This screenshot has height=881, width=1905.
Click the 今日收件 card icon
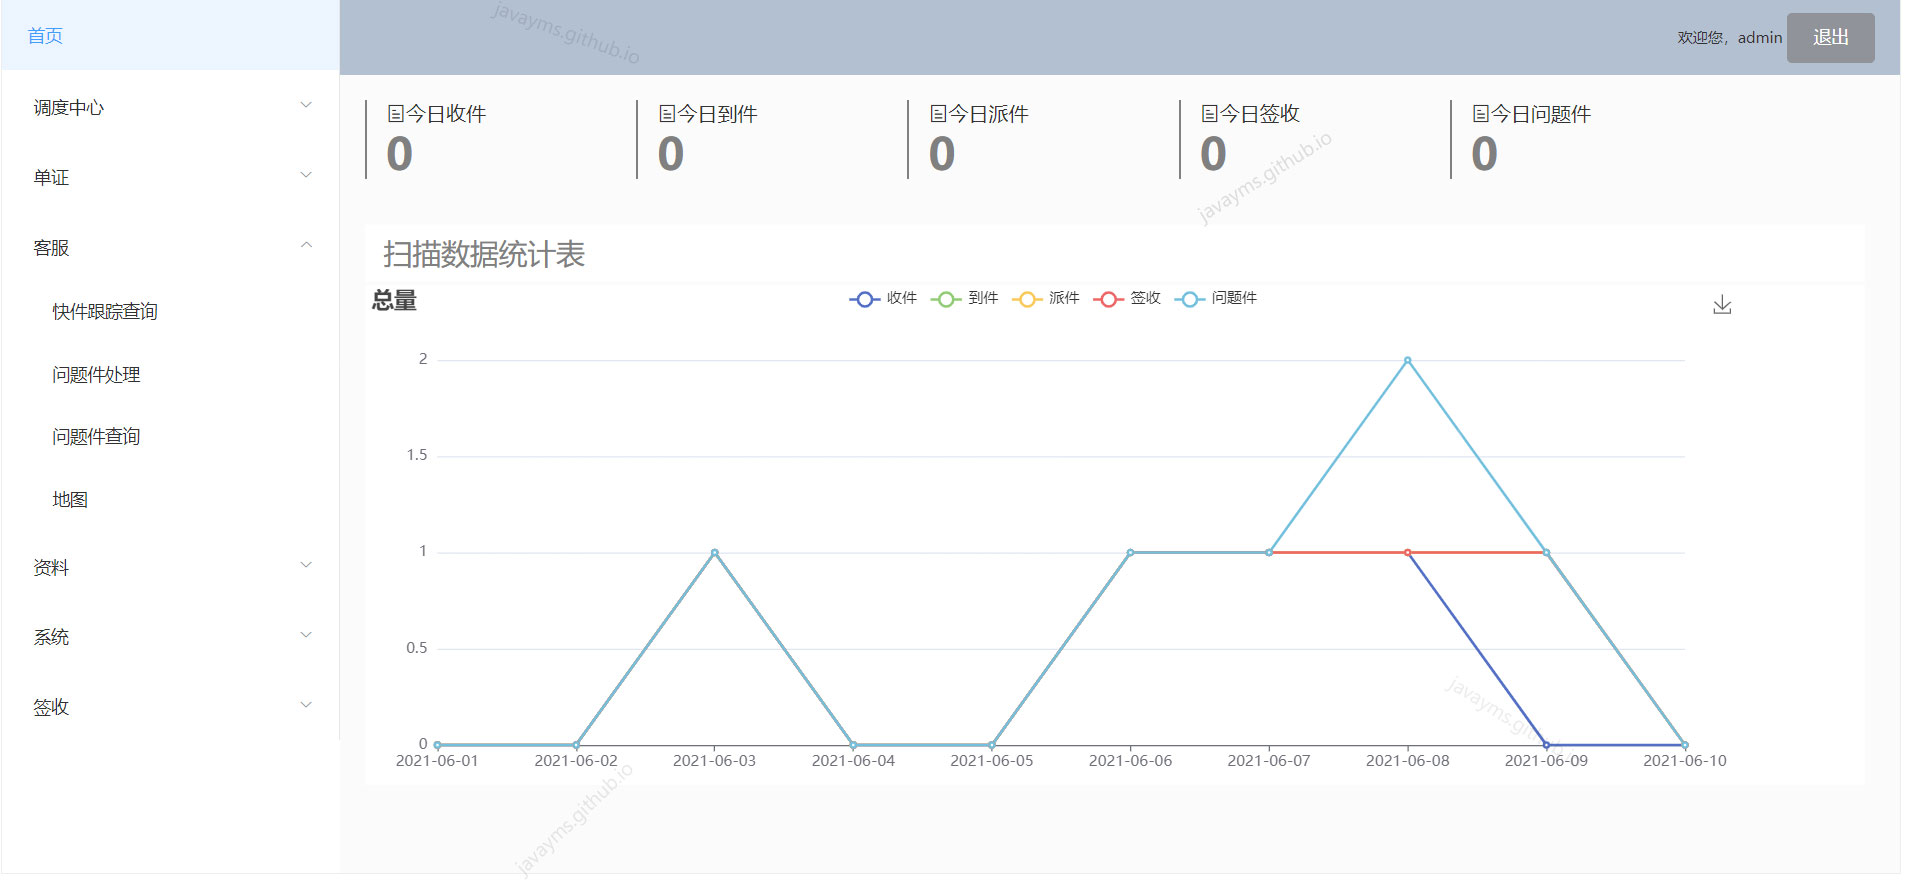pos(396,114)
